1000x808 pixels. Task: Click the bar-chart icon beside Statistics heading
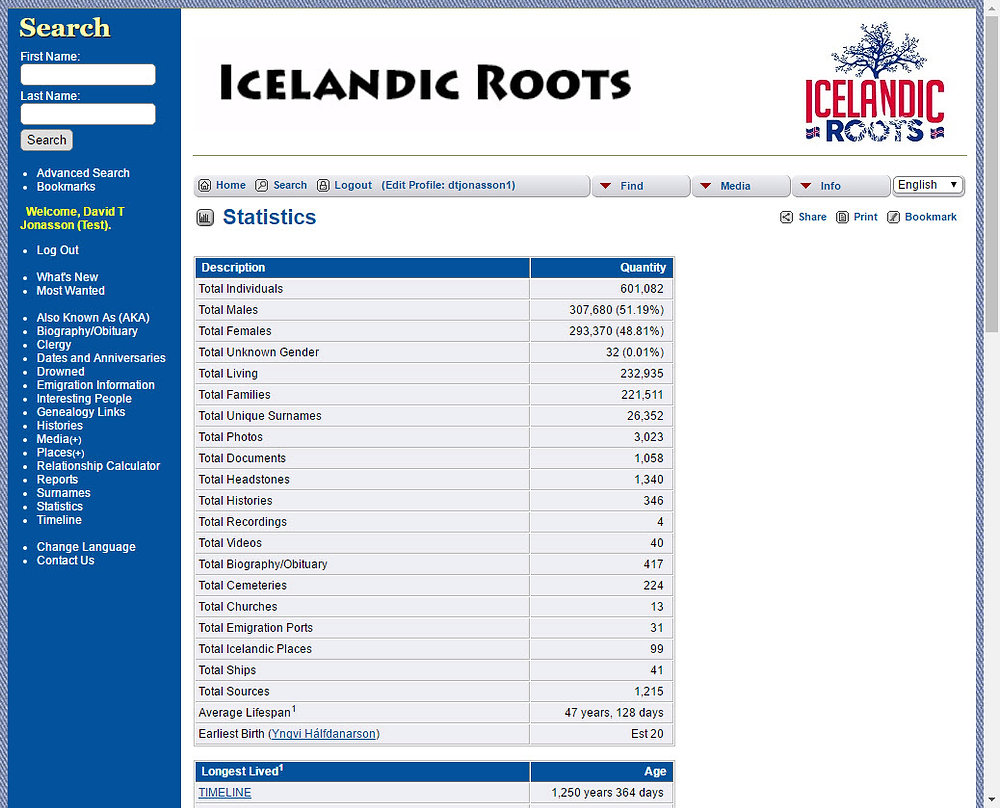tap(205, 217)
